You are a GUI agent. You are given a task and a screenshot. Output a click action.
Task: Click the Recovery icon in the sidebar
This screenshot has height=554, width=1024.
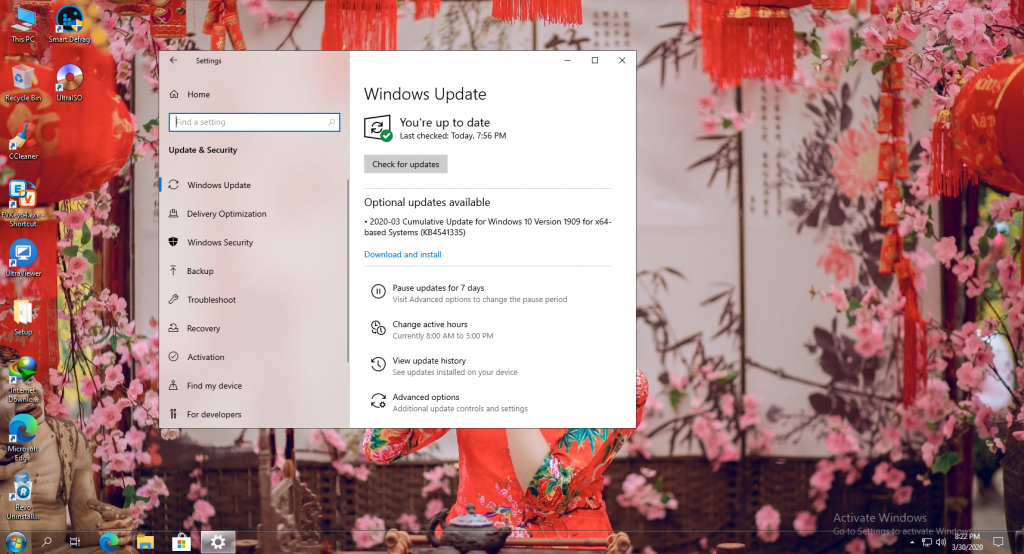coord(173,328)
